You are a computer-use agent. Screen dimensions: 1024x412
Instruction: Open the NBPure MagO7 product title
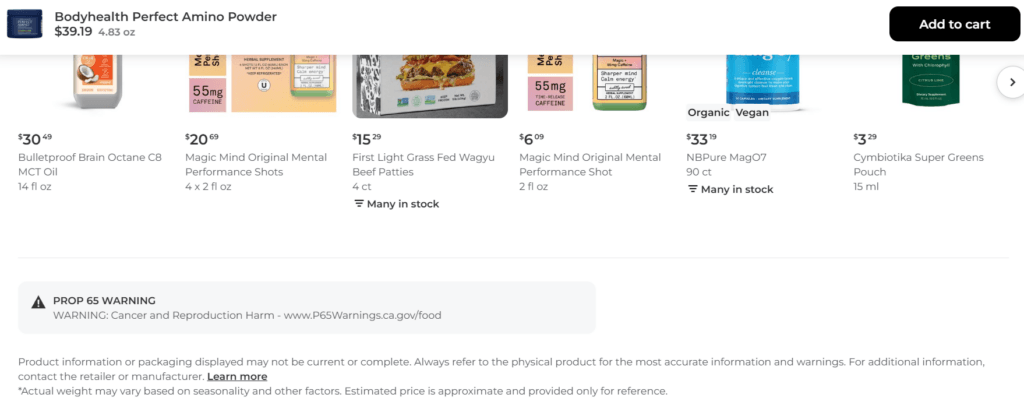(726, 158)
